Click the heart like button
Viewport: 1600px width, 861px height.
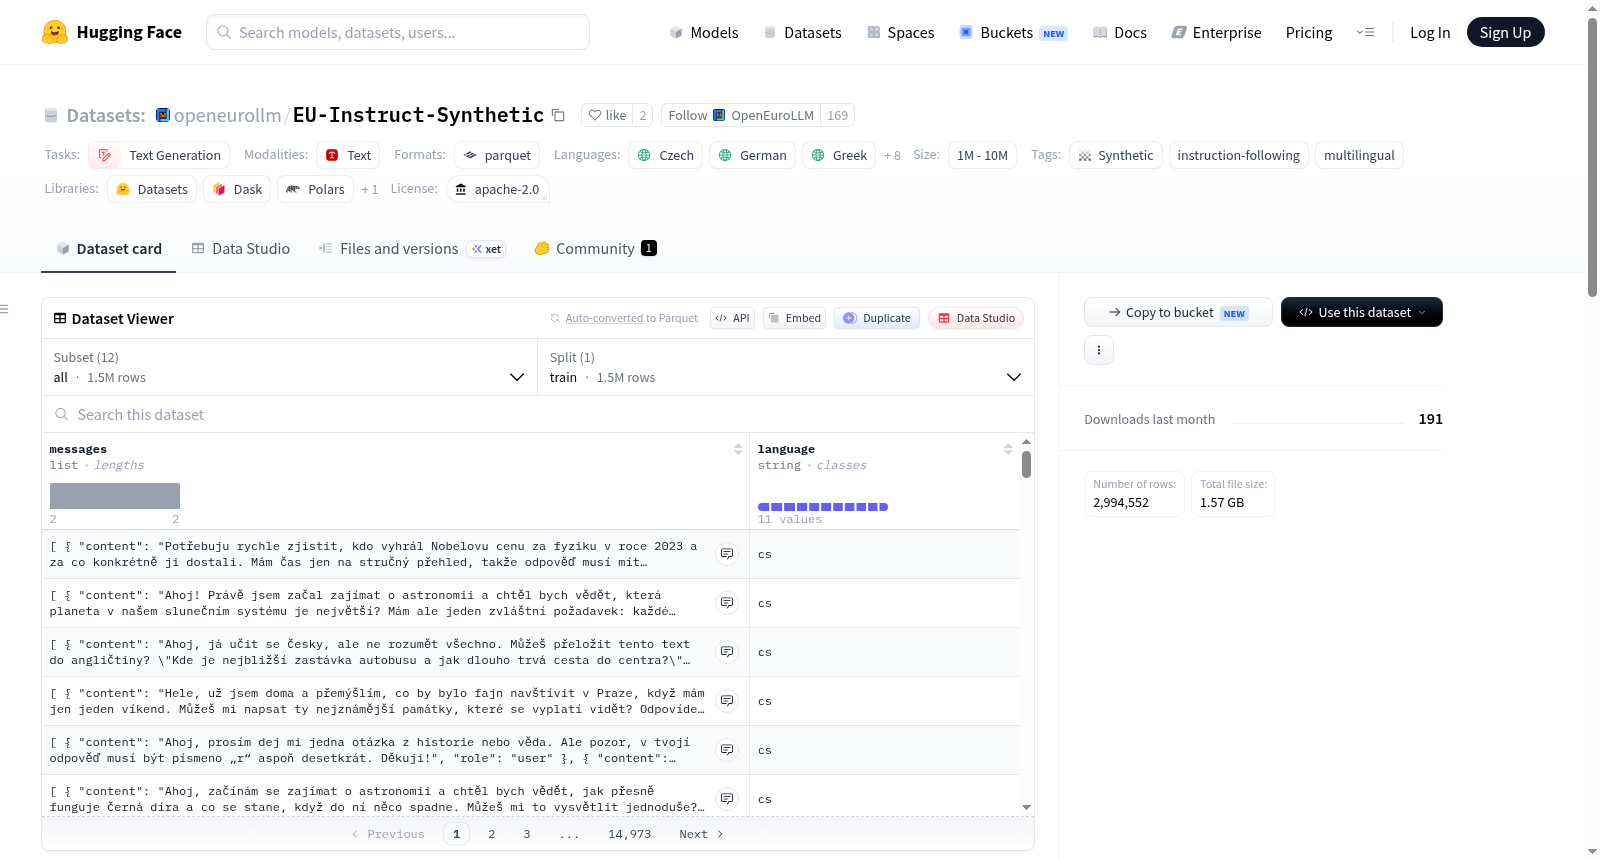click(607, 116)
